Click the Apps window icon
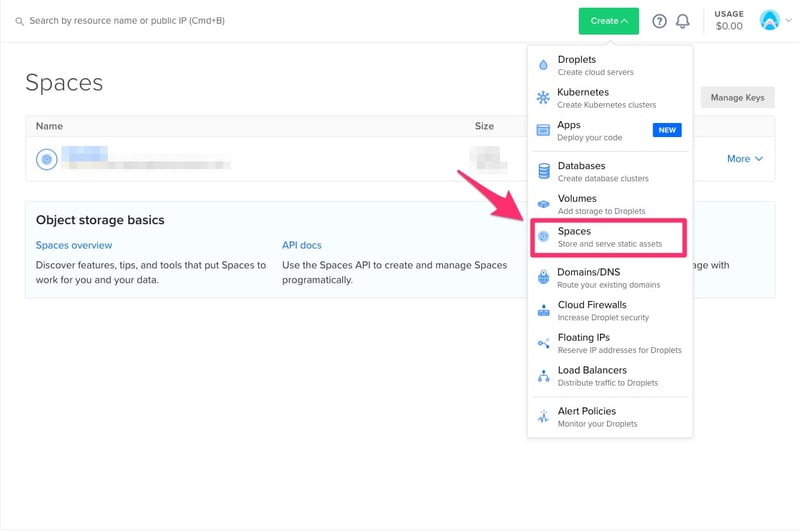800x531 pixels. coord(543,130)
